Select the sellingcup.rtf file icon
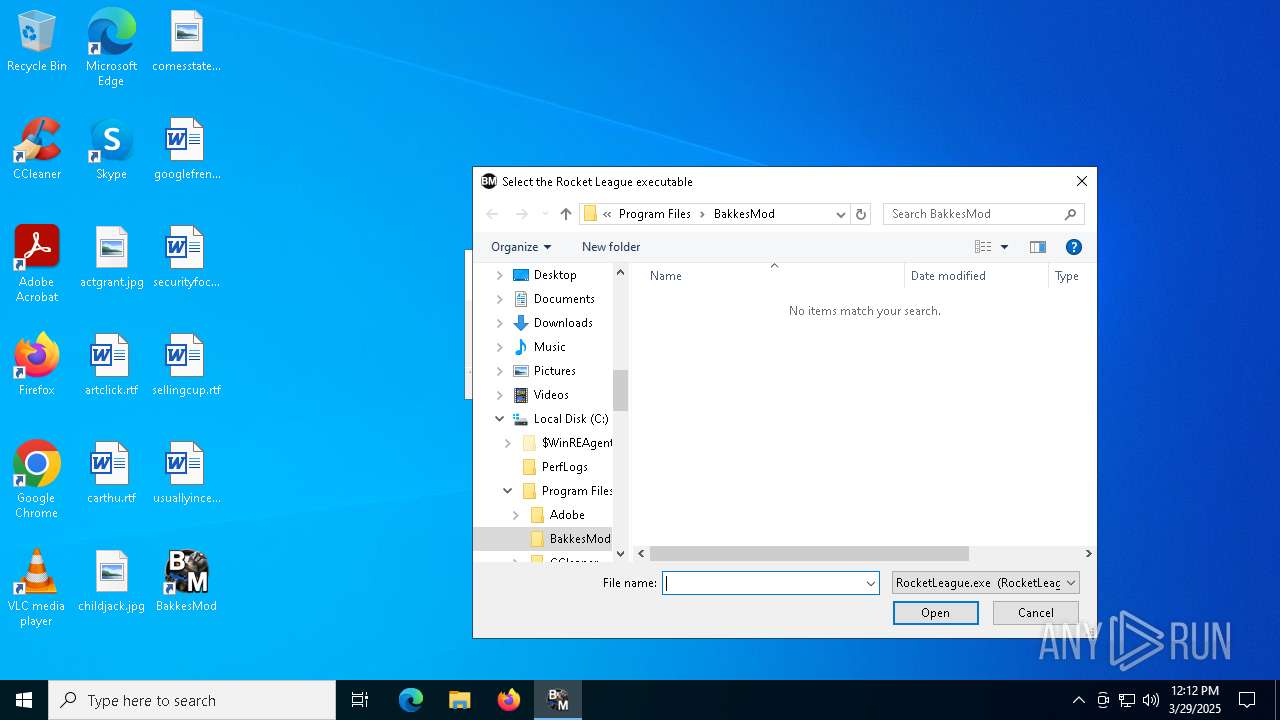The width and height of the screenshot is (1280, 720). 186,366
